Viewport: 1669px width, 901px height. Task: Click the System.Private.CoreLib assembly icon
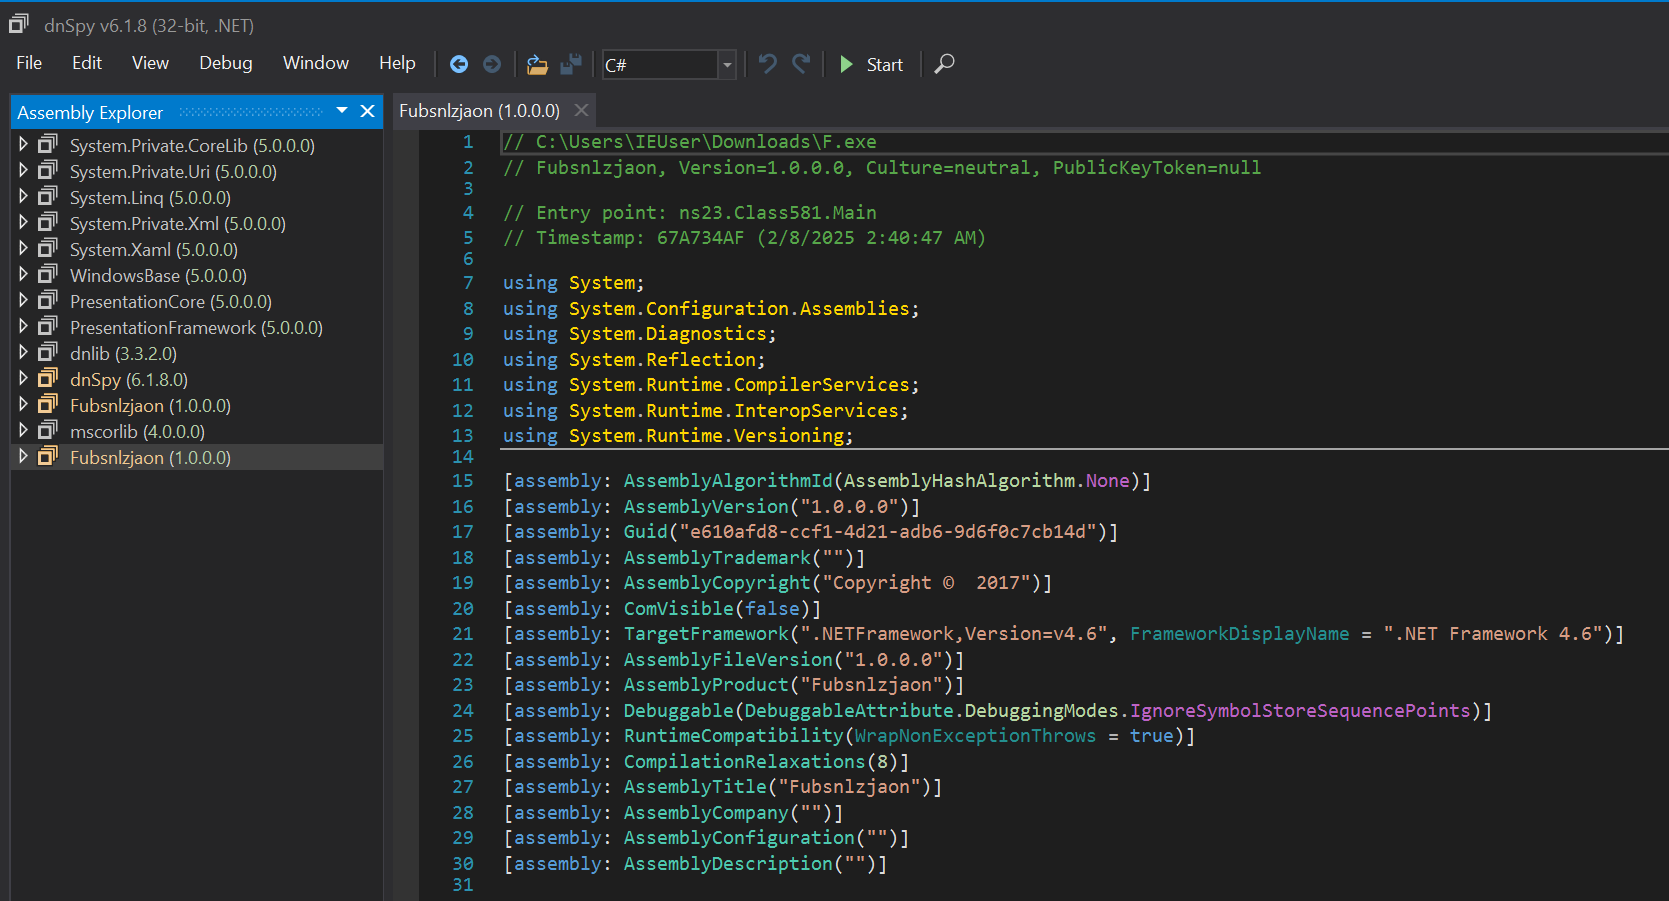click(47, 145)
